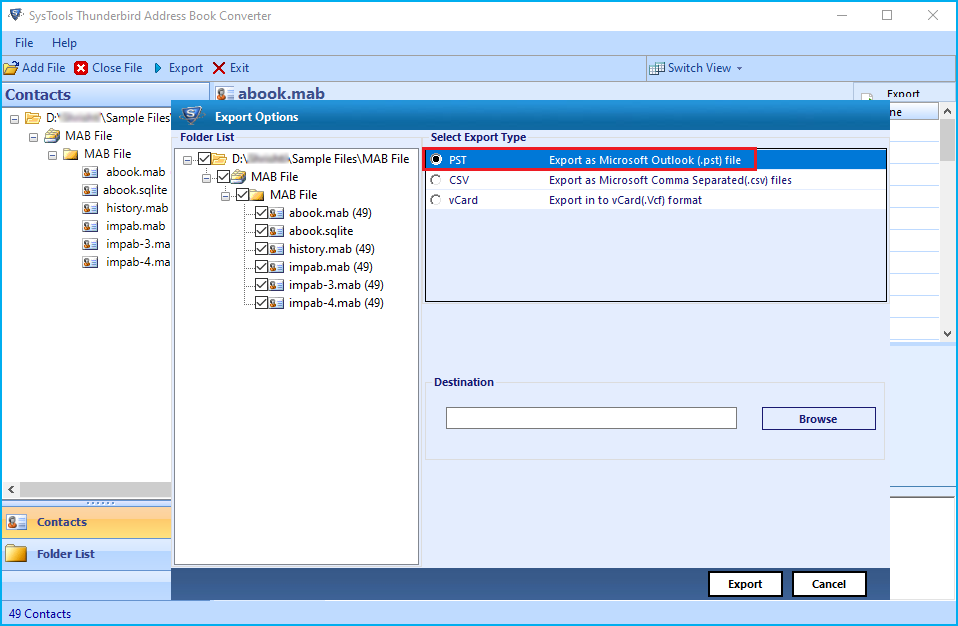Click the Destination path input field
This screenshot has height=626, width=958.
591,418
